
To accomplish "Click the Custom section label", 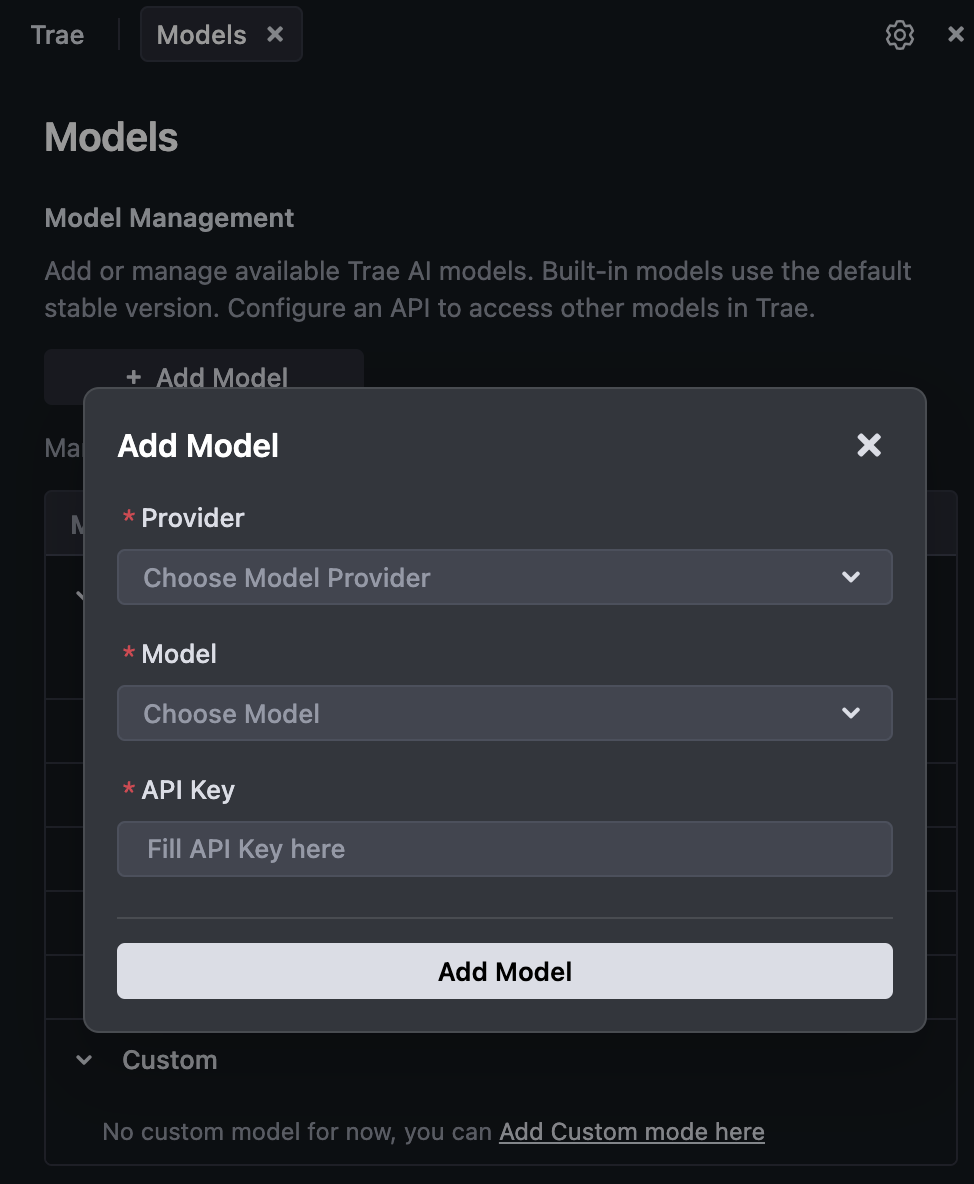I will coord(169,1060).
